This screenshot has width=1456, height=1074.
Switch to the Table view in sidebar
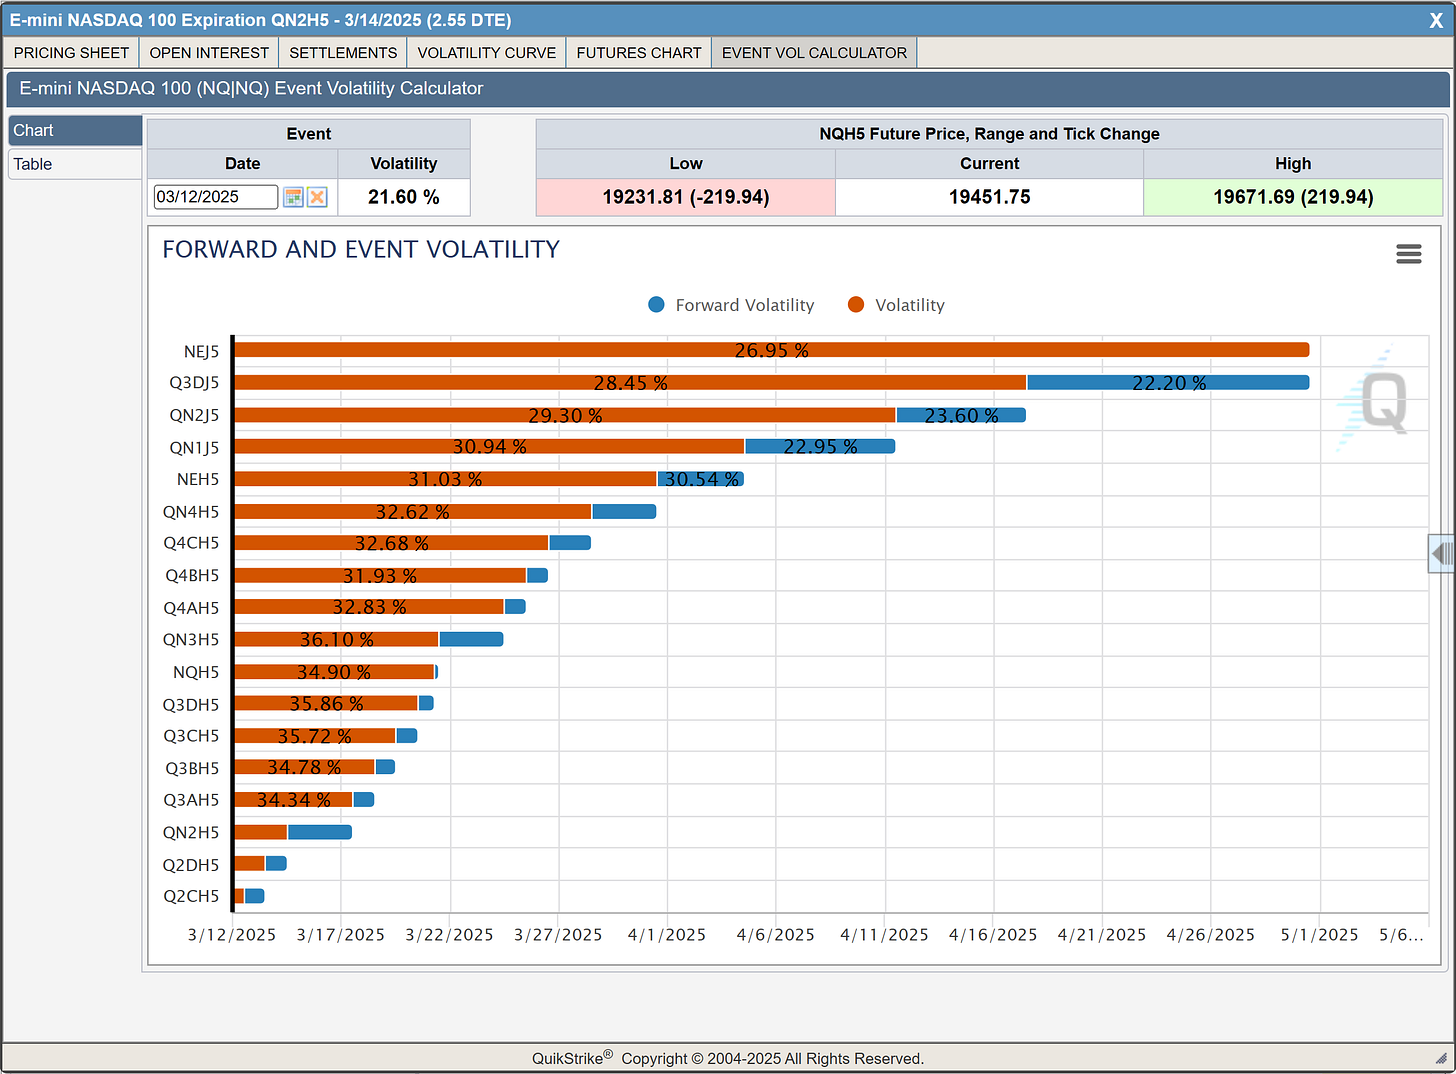coord(75,164)
